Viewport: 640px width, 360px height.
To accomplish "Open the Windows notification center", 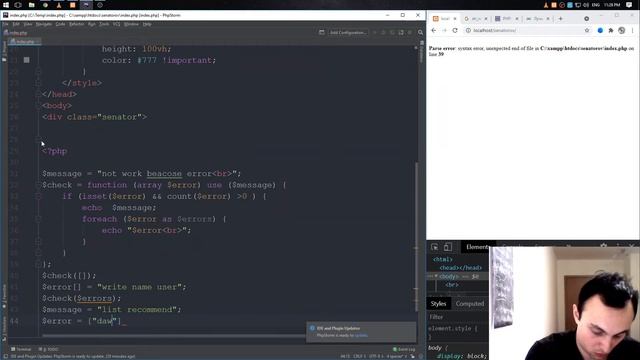I will click(x=629, y=5).
